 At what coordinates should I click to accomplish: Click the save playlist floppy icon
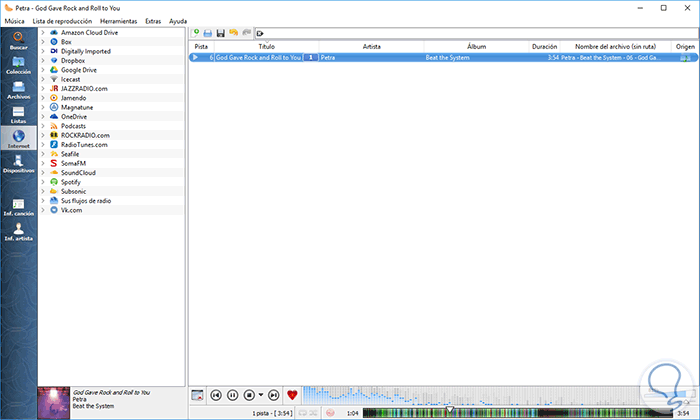click(x=221, y=33)
